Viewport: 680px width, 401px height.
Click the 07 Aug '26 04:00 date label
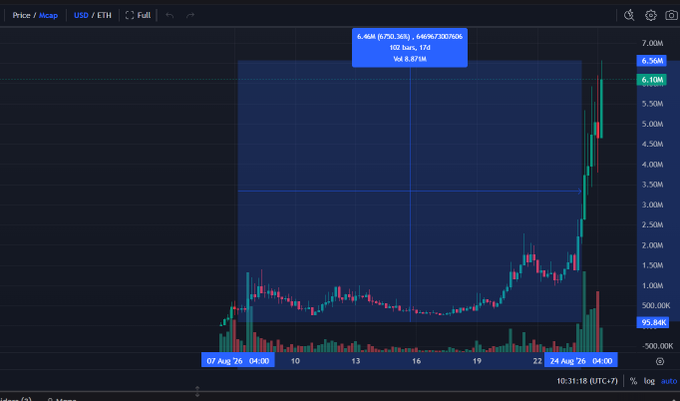click(238, 361)
